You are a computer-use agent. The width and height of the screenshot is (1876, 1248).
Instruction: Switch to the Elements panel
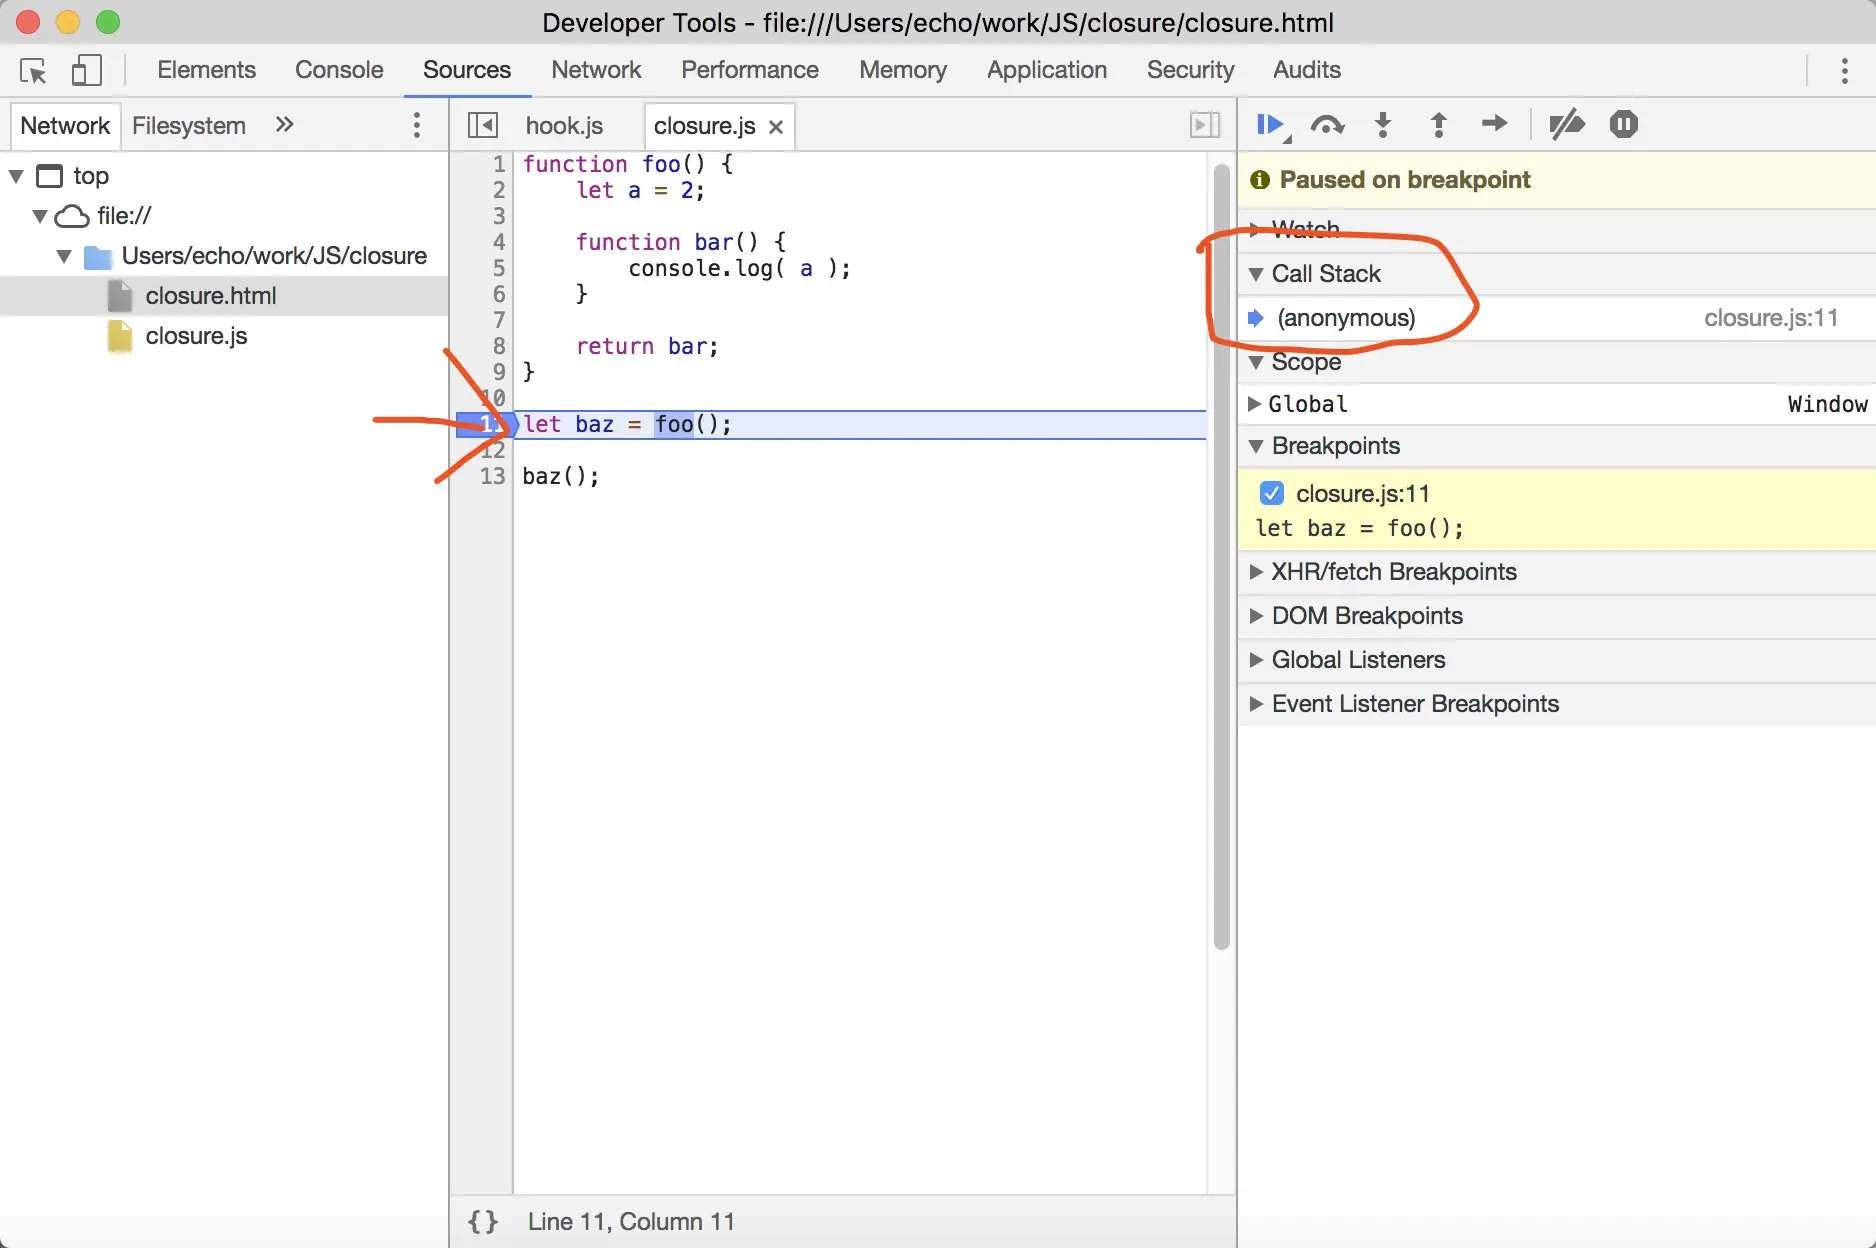(206, 70)
